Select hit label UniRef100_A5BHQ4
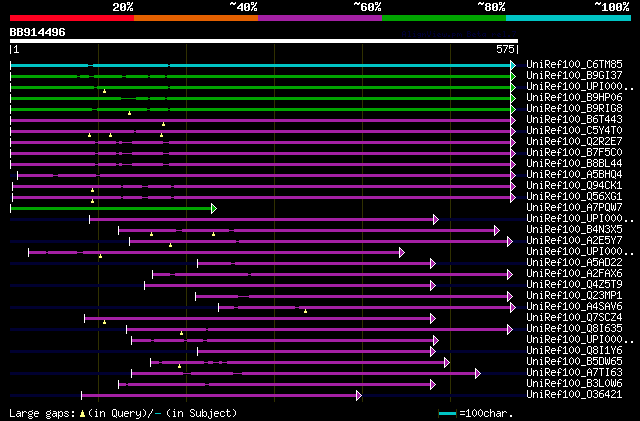 574,174
